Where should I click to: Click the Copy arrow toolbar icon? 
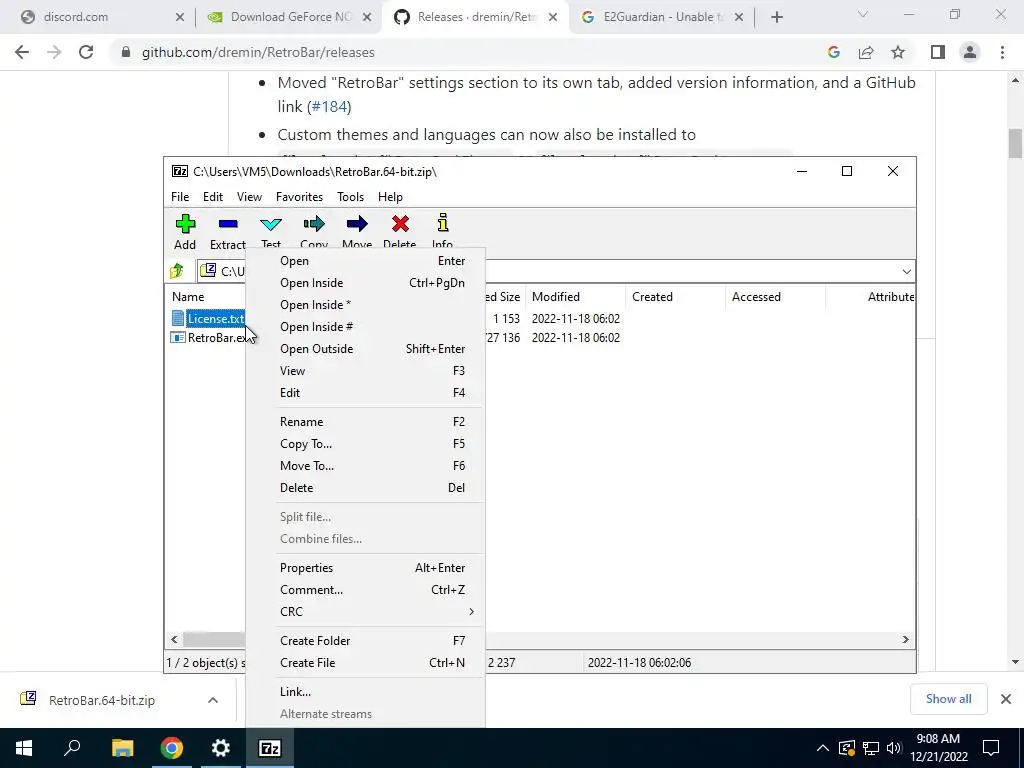click(314, 224)
